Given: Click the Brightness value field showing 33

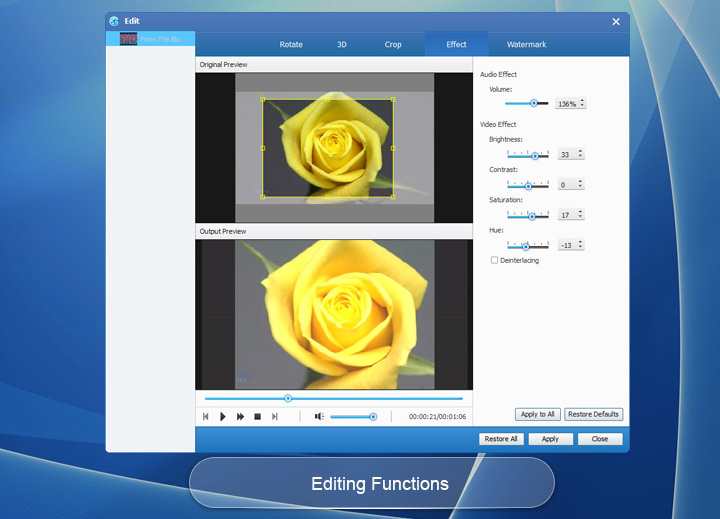Looking at the screenshot, I should pos(567,154).
